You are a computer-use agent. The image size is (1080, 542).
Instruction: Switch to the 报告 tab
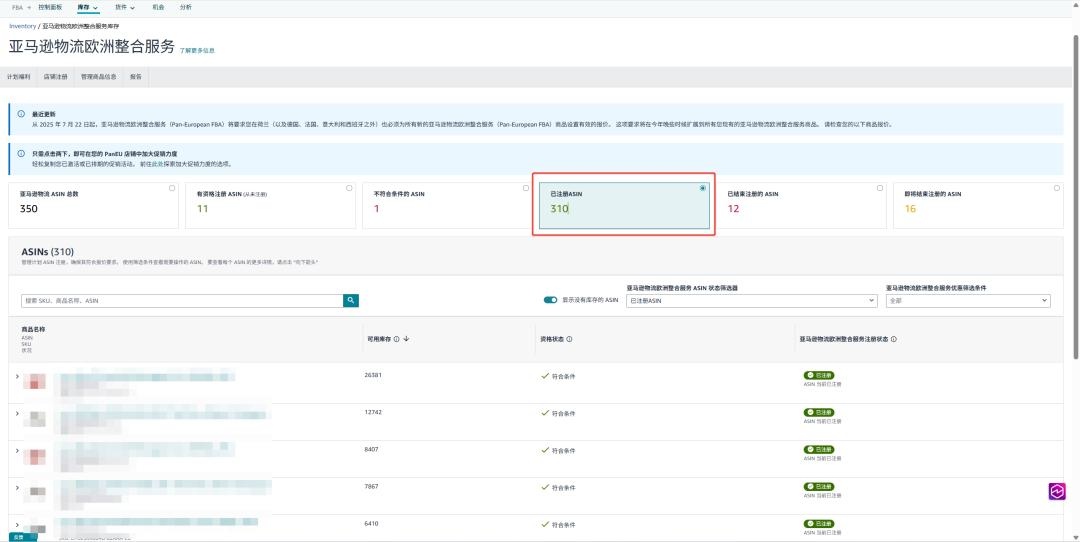coord(136,77)
